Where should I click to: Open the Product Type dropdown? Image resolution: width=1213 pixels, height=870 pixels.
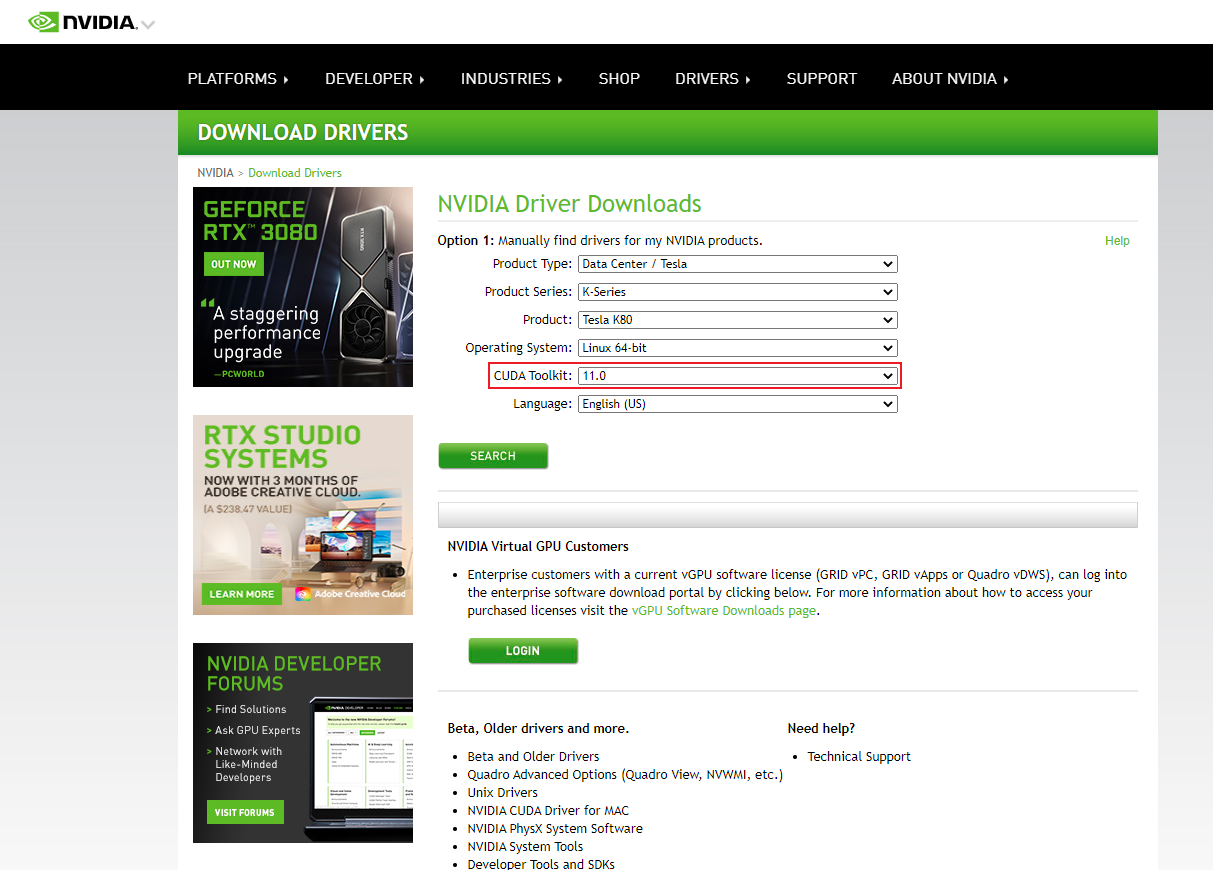738,264
